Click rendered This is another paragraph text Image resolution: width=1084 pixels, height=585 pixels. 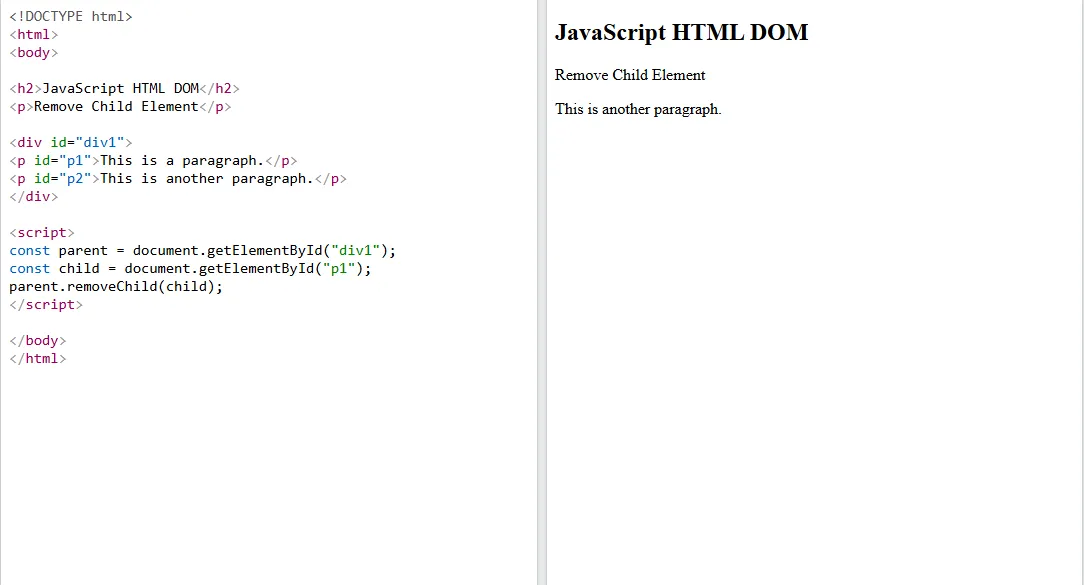[x=638, y=109]
